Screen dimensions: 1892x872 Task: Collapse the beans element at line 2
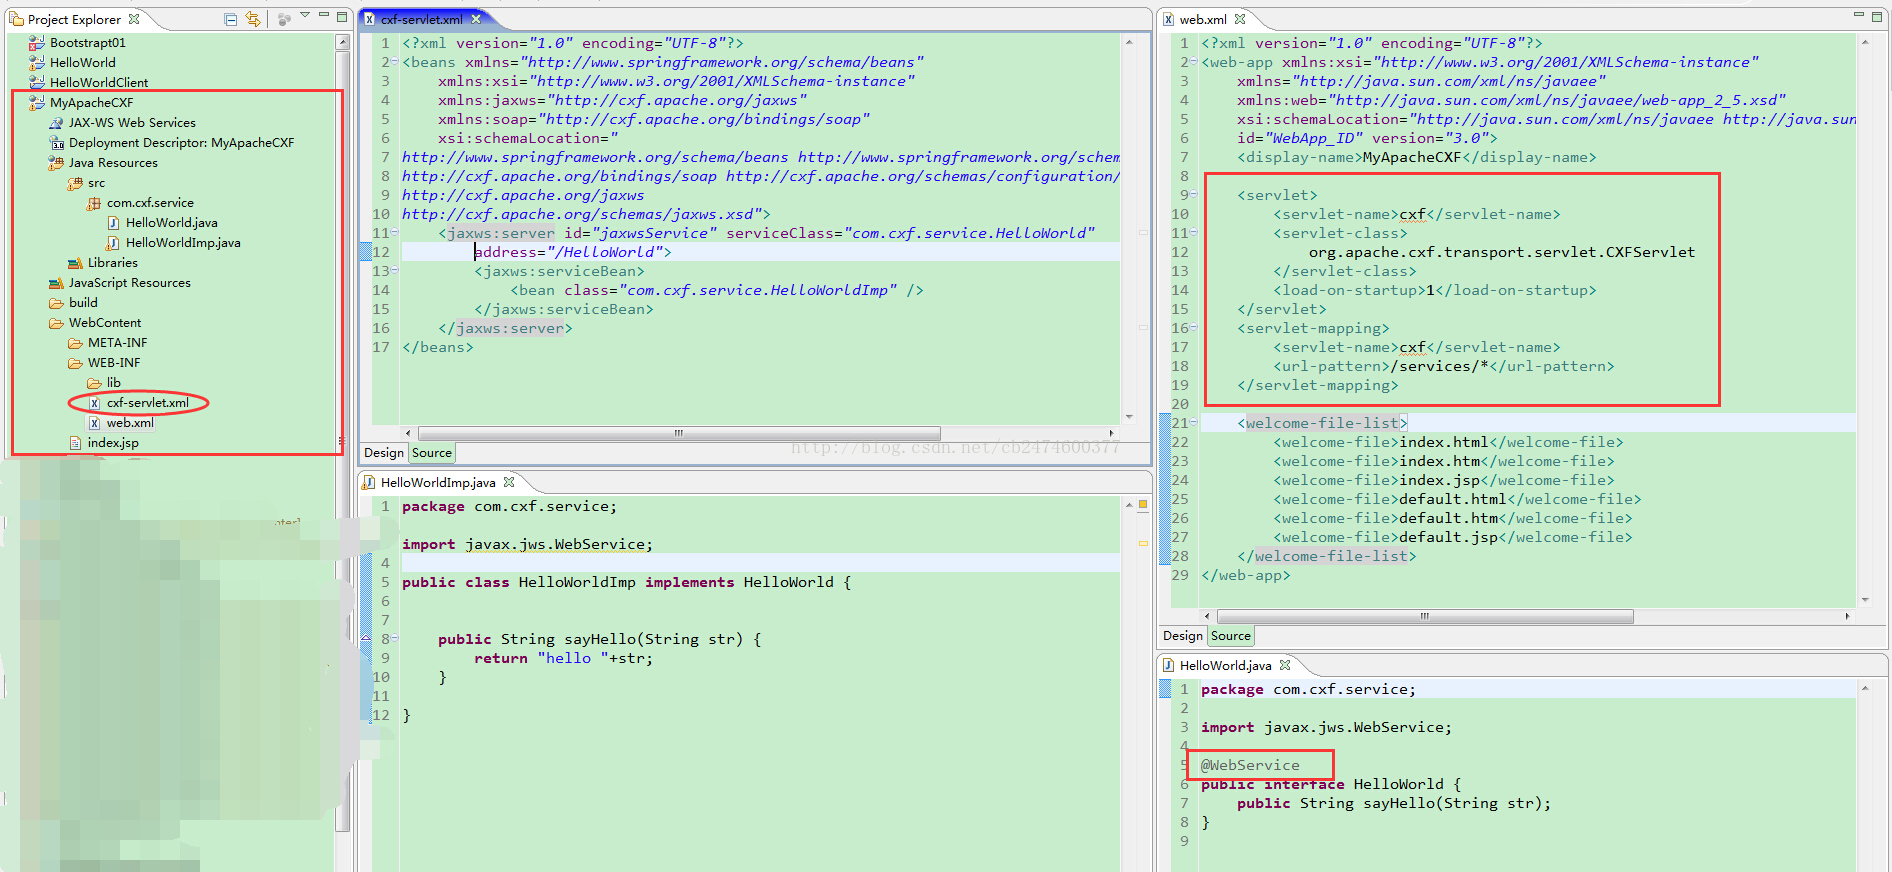[x=394, y=62]
